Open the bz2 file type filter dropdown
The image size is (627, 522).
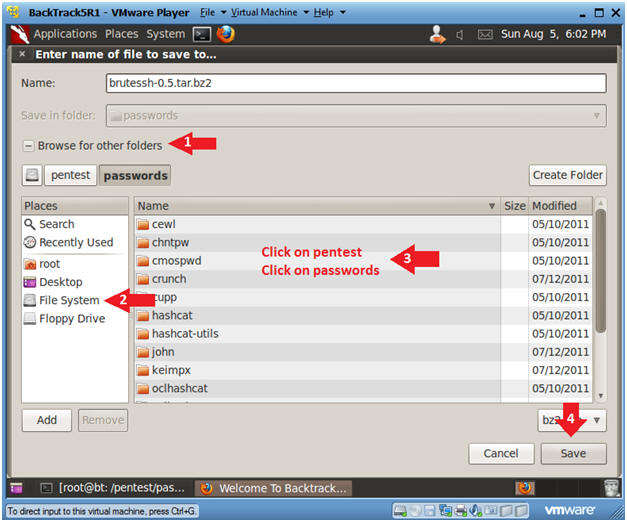[x=572, y=420]
